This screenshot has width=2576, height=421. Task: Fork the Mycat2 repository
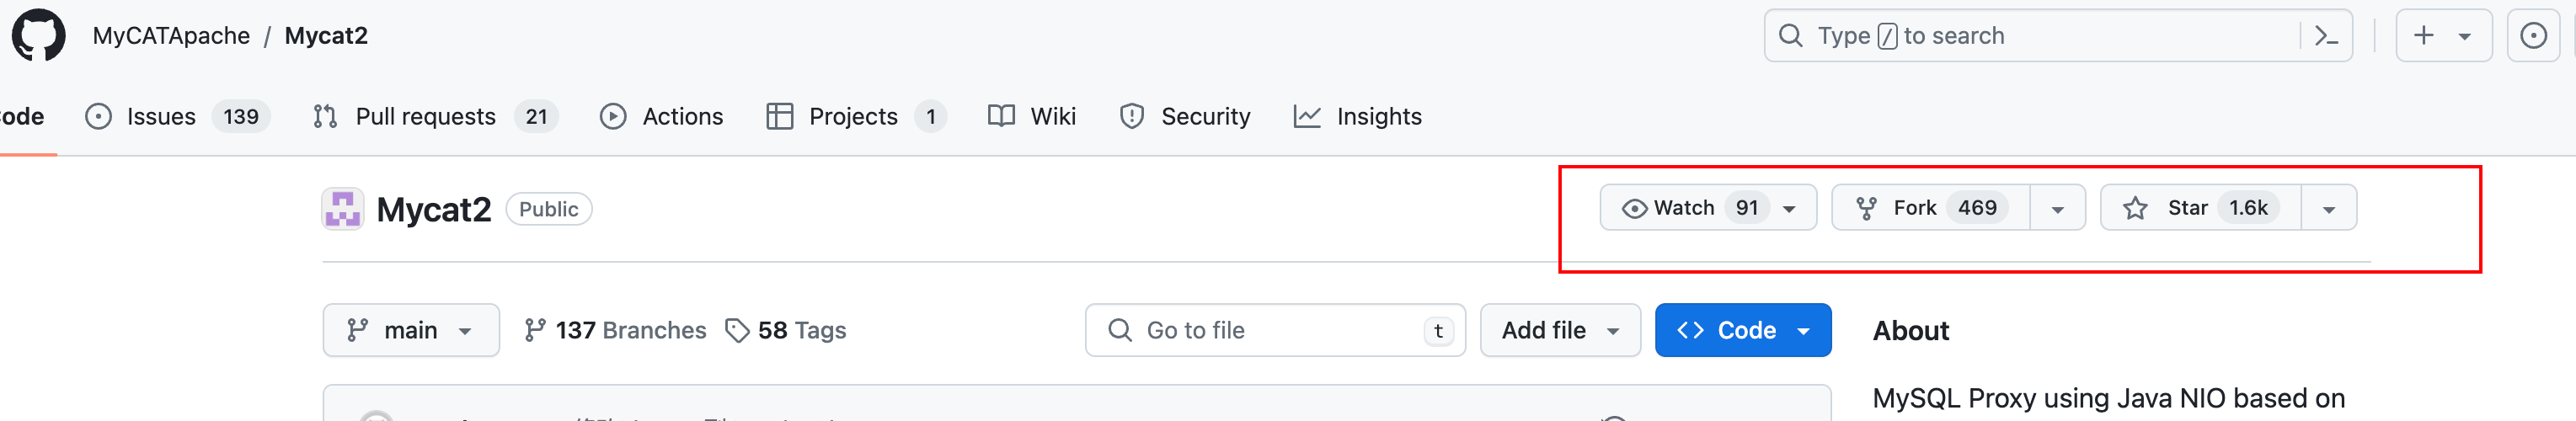pyautogui.click(x=1930, y=208)
